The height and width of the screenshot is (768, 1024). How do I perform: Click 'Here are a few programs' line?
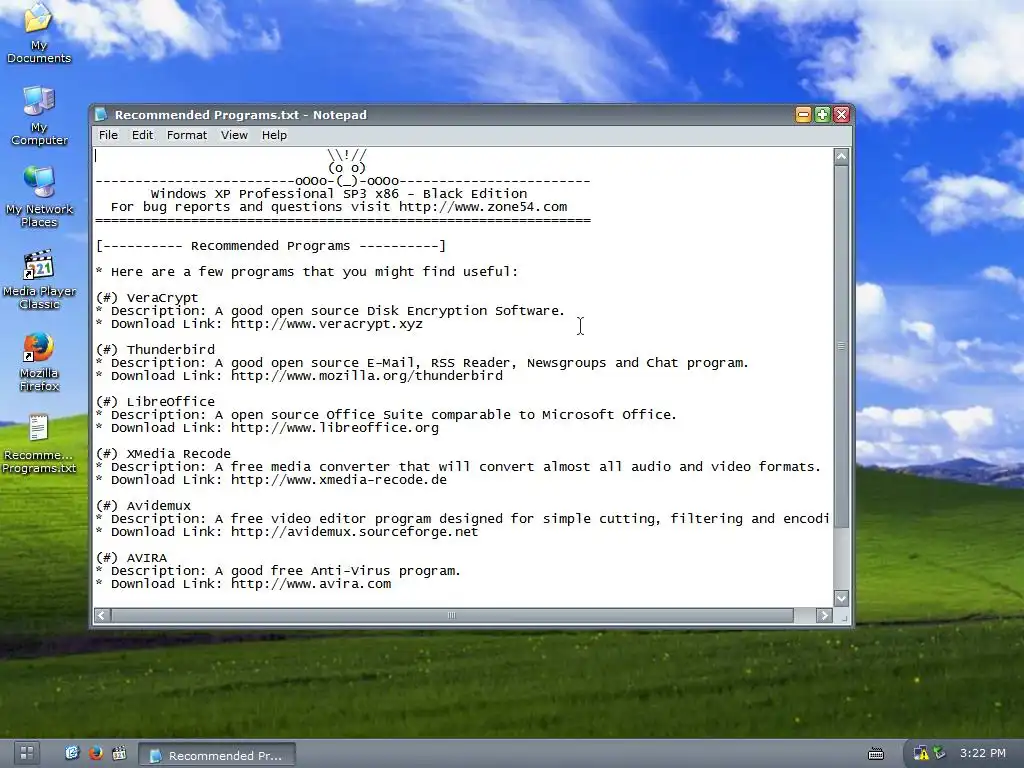(307, 272)
